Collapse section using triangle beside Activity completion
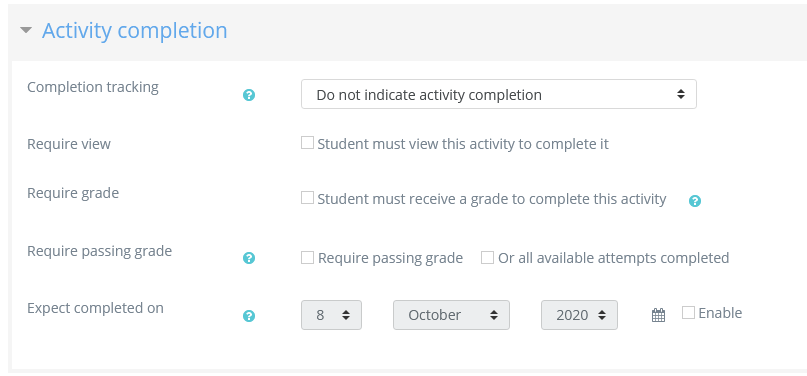The width and height of the screenshot is (807, 376). (x=26, y=30)
